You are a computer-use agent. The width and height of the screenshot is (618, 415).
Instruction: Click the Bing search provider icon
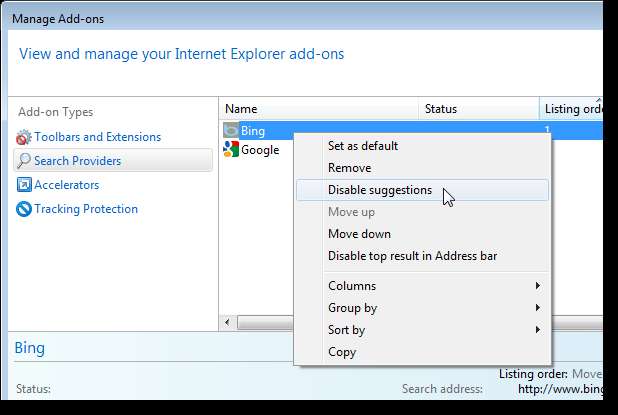pos(231,130)
